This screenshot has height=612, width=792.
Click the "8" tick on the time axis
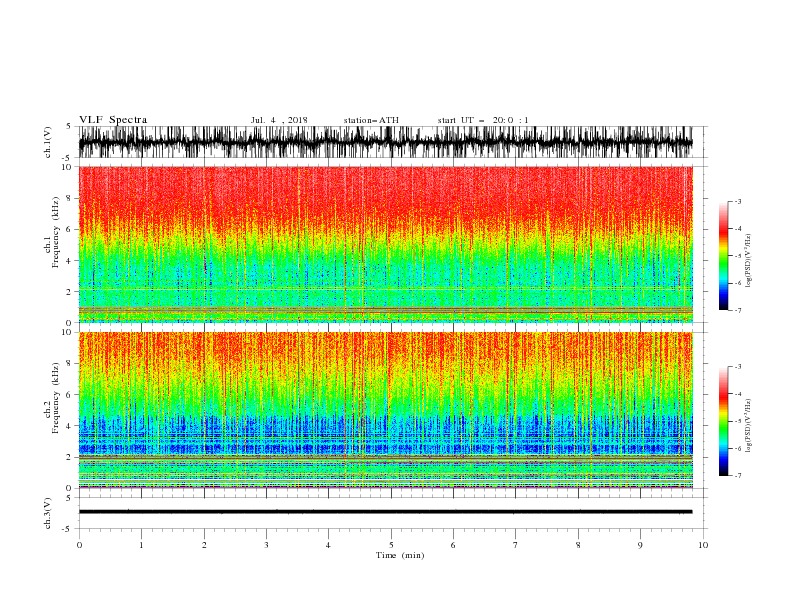(578, 545)
